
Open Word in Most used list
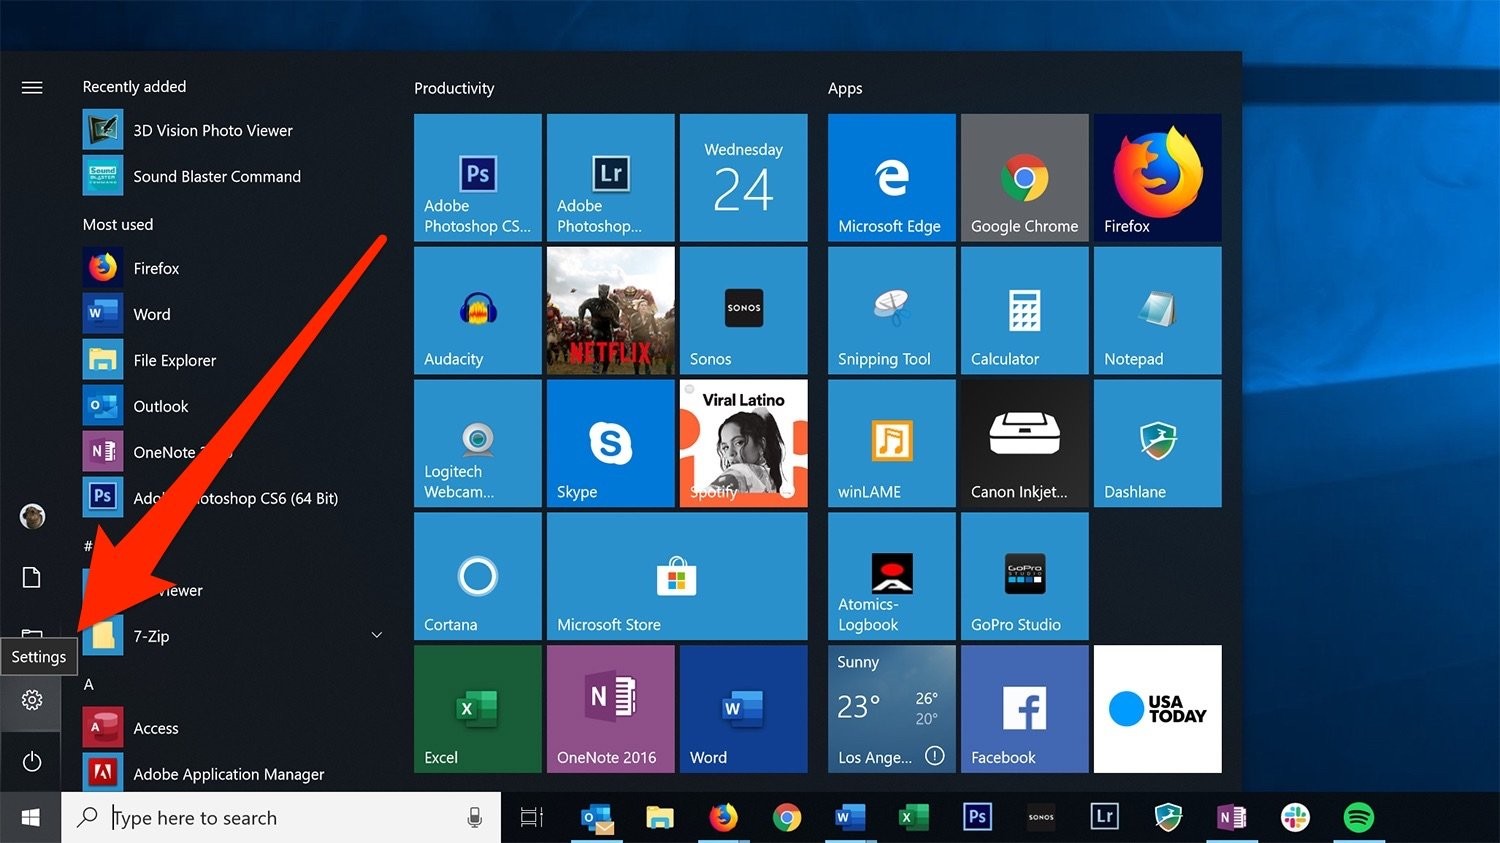pyautogui.click(x=127, y=314)
